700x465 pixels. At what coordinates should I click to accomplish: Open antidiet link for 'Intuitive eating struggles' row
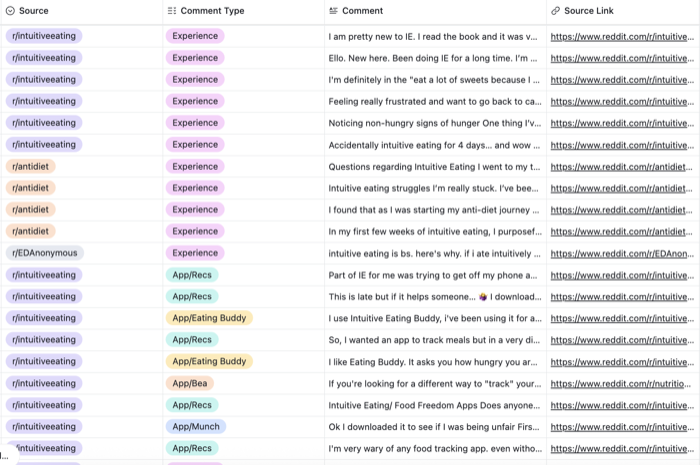click(x=621, y=188)
